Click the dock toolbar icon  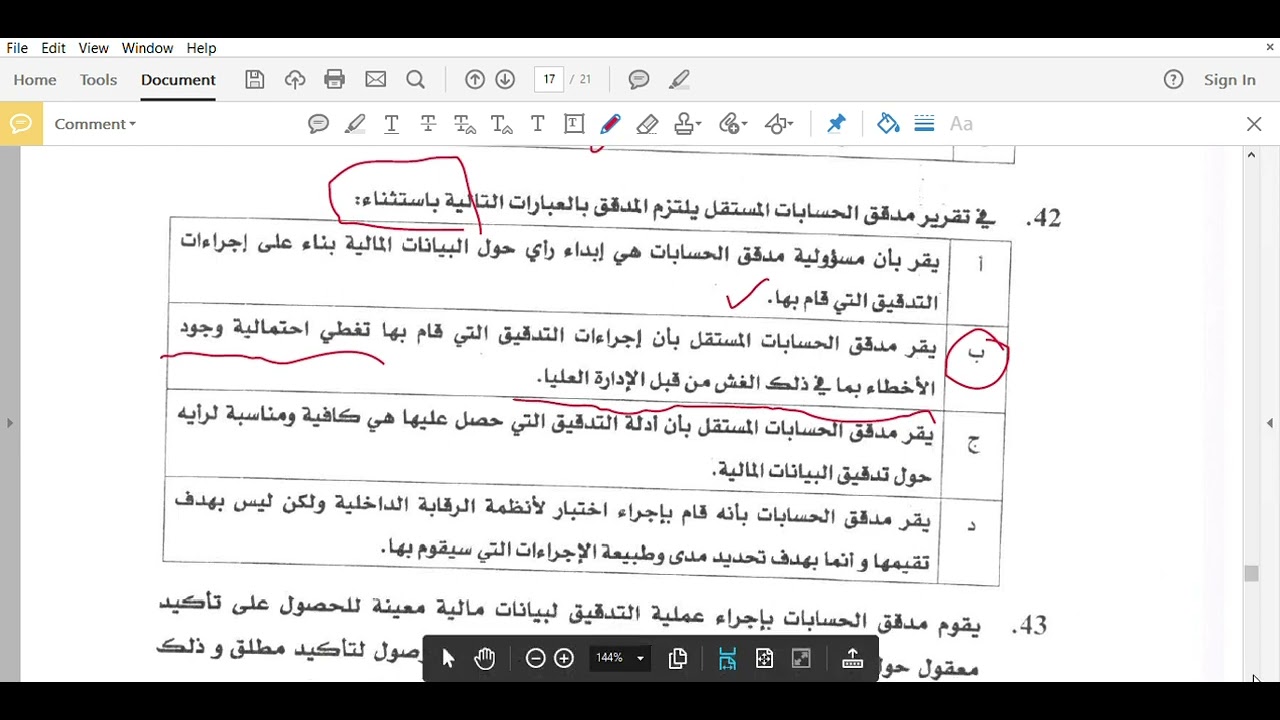[x=852, y=658]
